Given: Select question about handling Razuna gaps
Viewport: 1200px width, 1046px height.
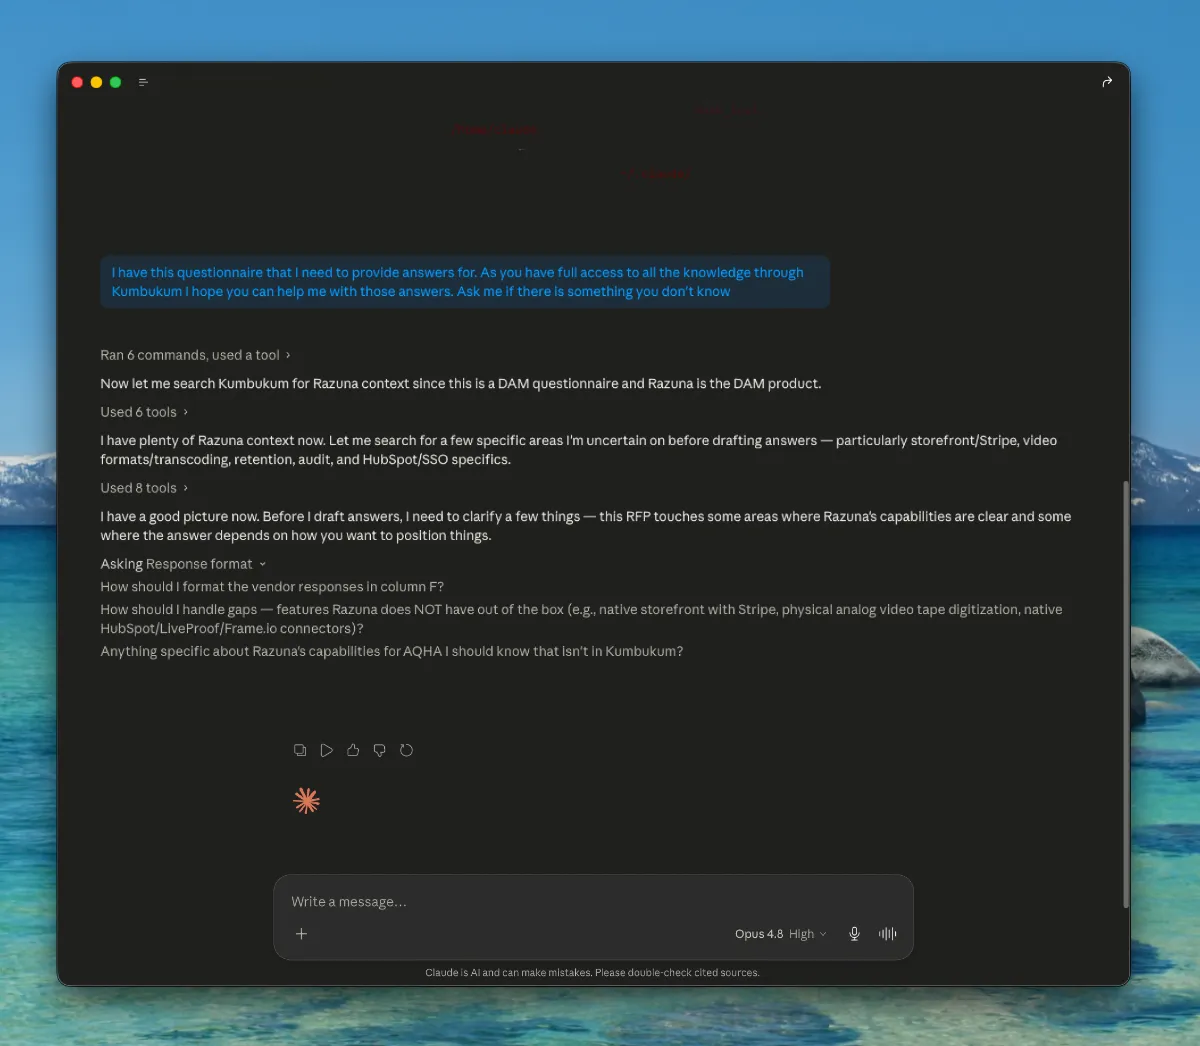Looking at the screenshot, I should [581, 619].
